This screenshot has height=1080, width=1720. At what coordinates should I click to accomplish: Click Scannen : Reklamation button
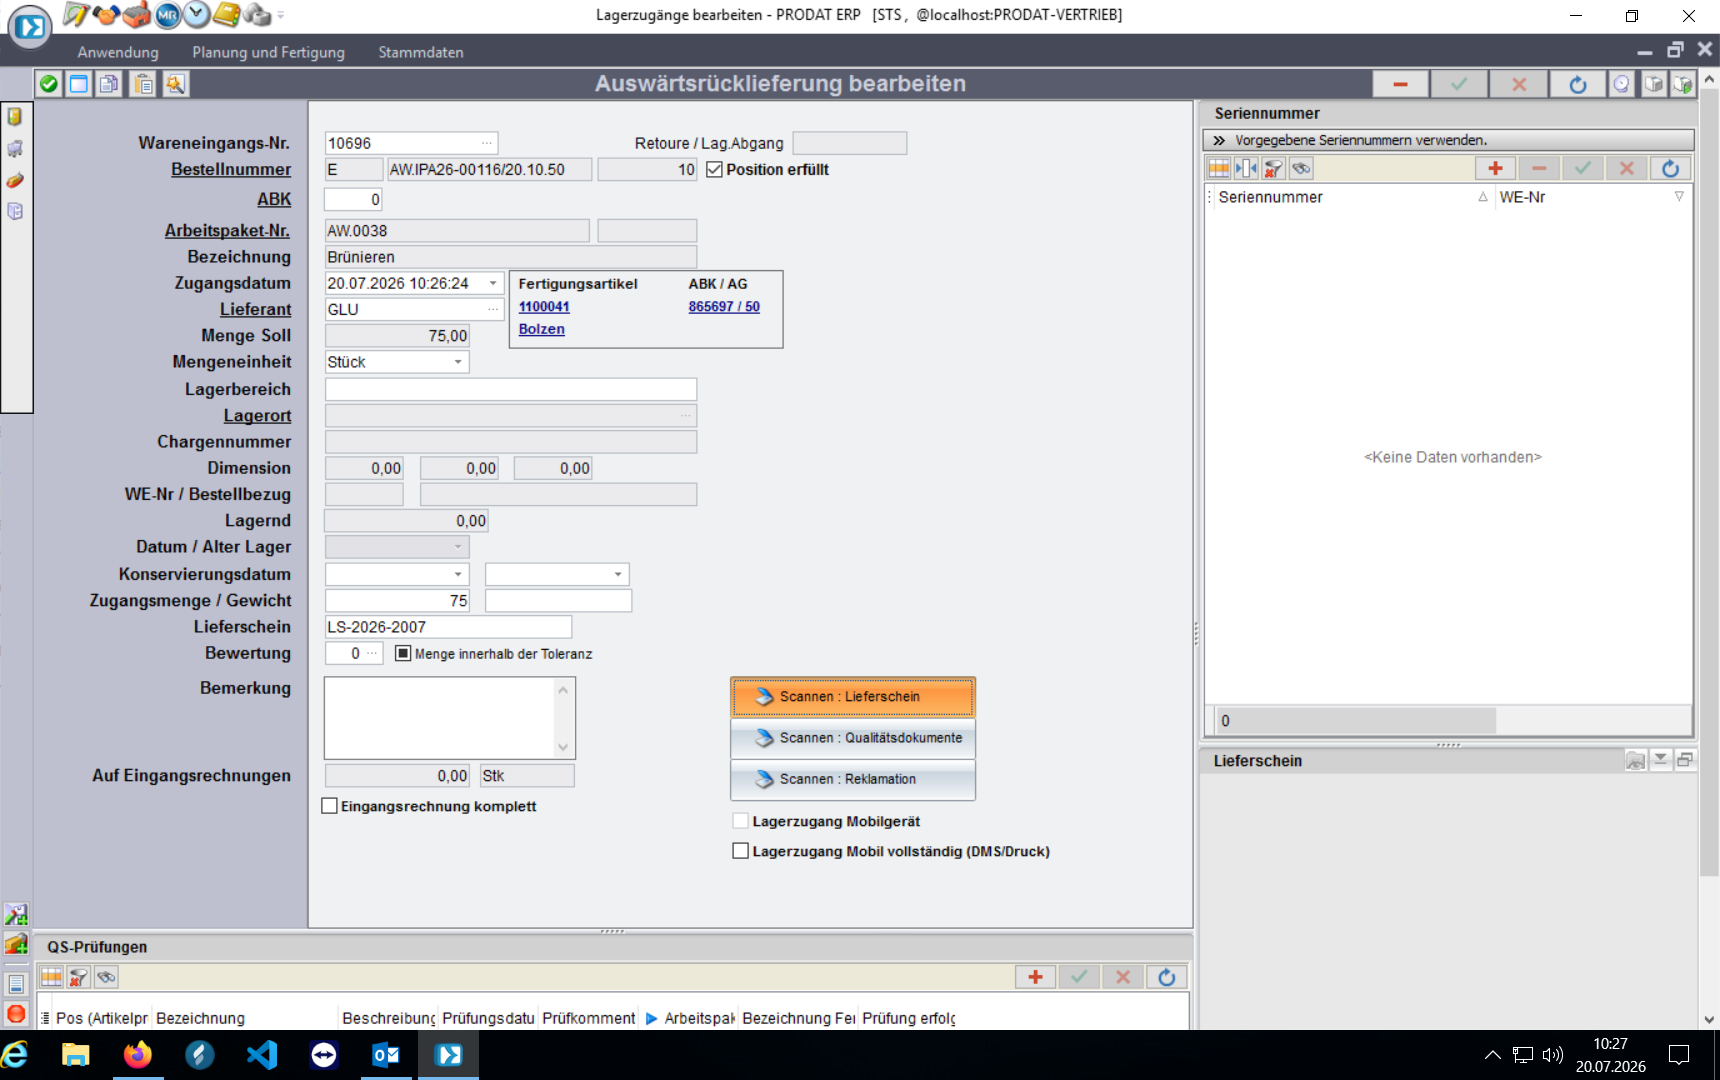(x=853, y=779)
